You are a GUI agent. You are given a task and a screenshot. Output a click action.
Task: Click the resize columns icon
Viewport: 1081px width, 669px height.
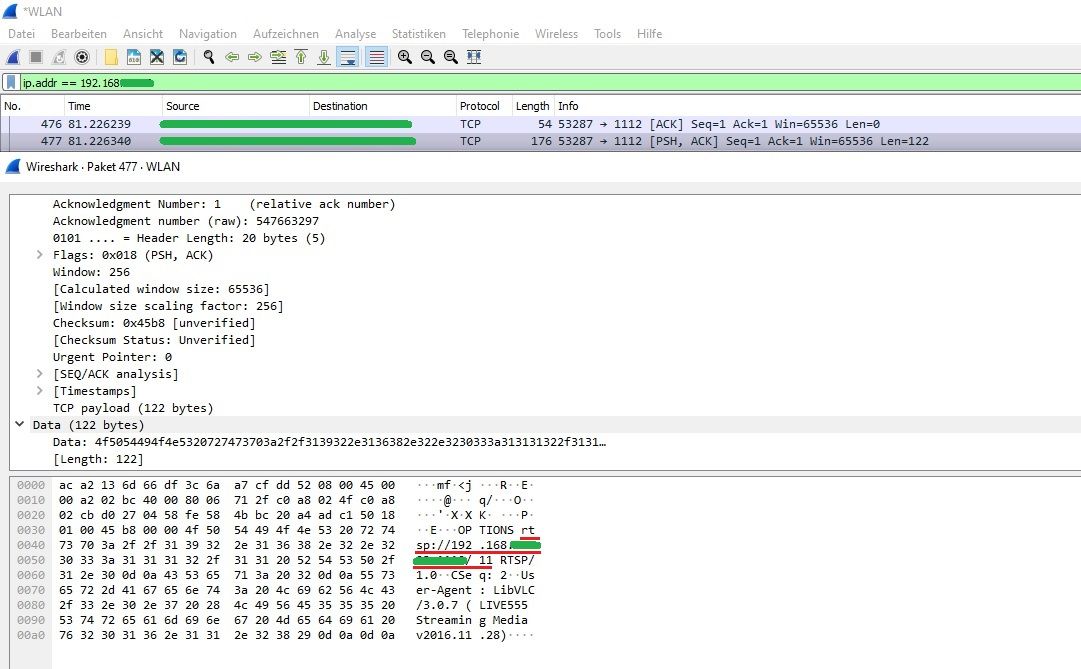(x=474, y=57)
